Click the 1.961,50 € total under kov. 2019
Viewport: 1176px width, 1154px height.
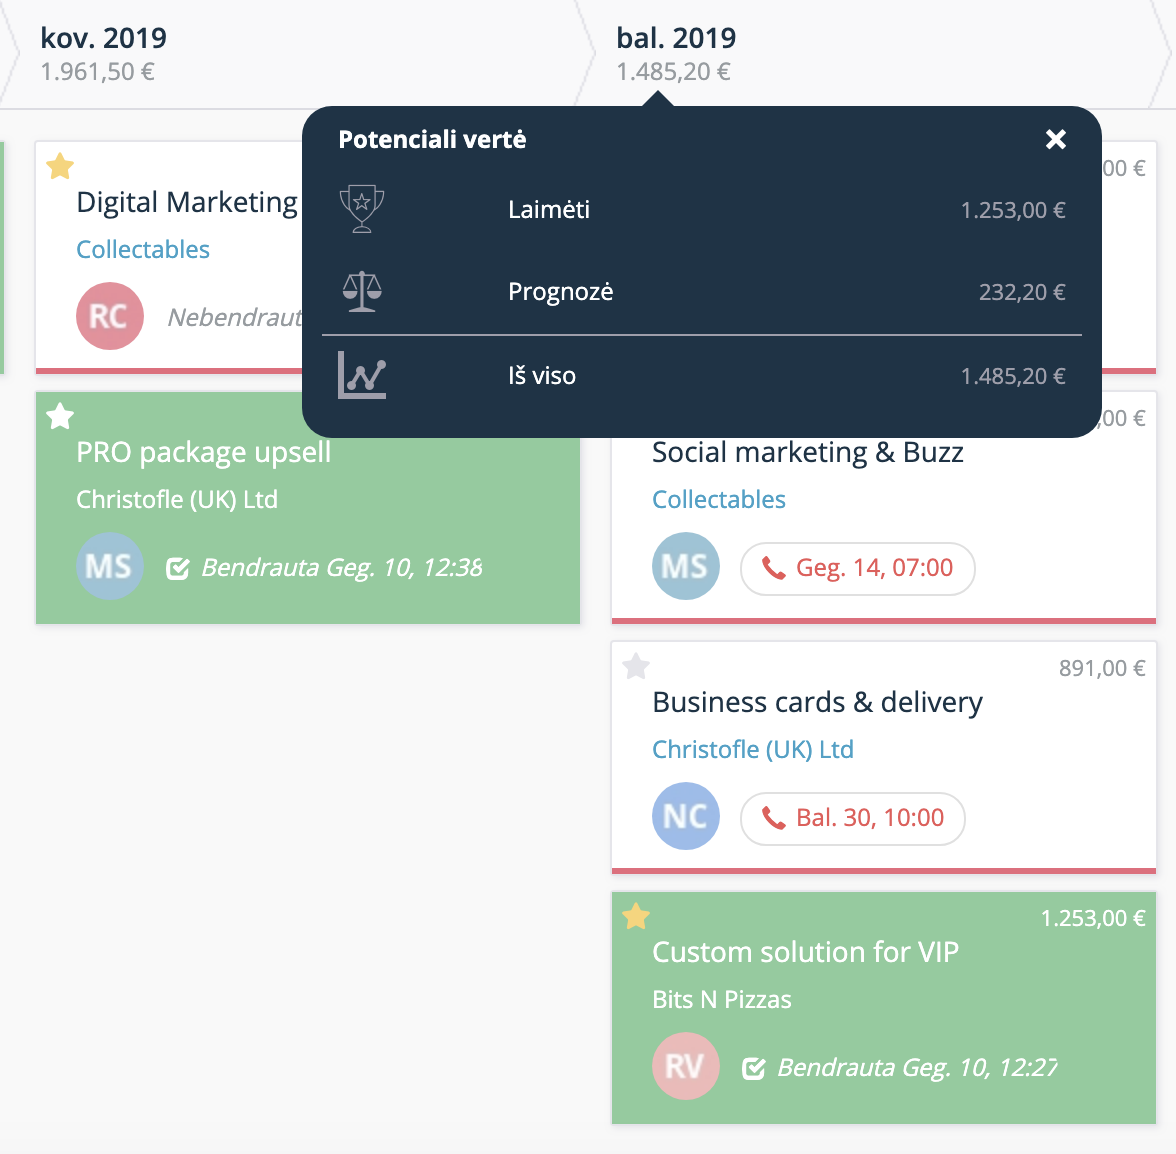point(98,72)
